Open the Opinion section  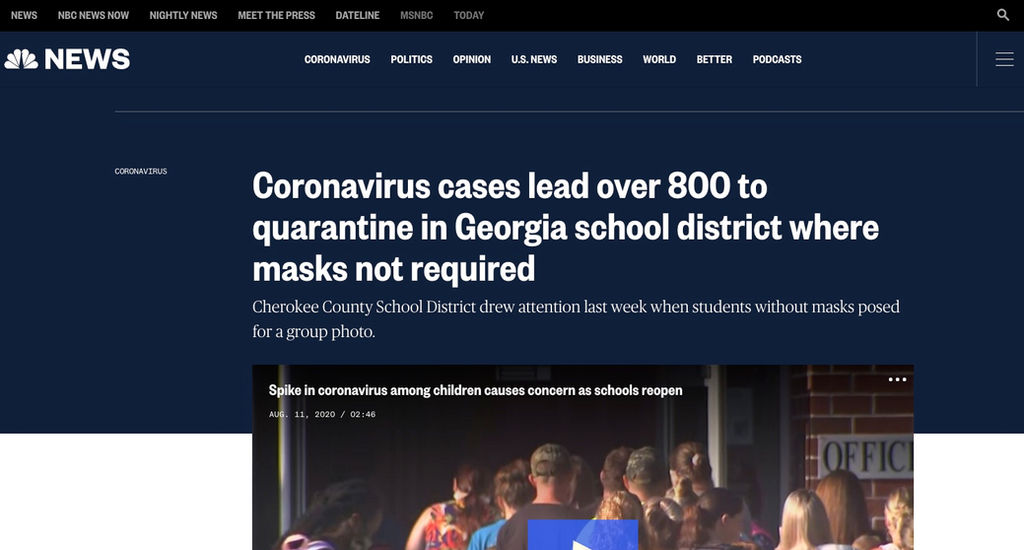[x=472, y=59]
